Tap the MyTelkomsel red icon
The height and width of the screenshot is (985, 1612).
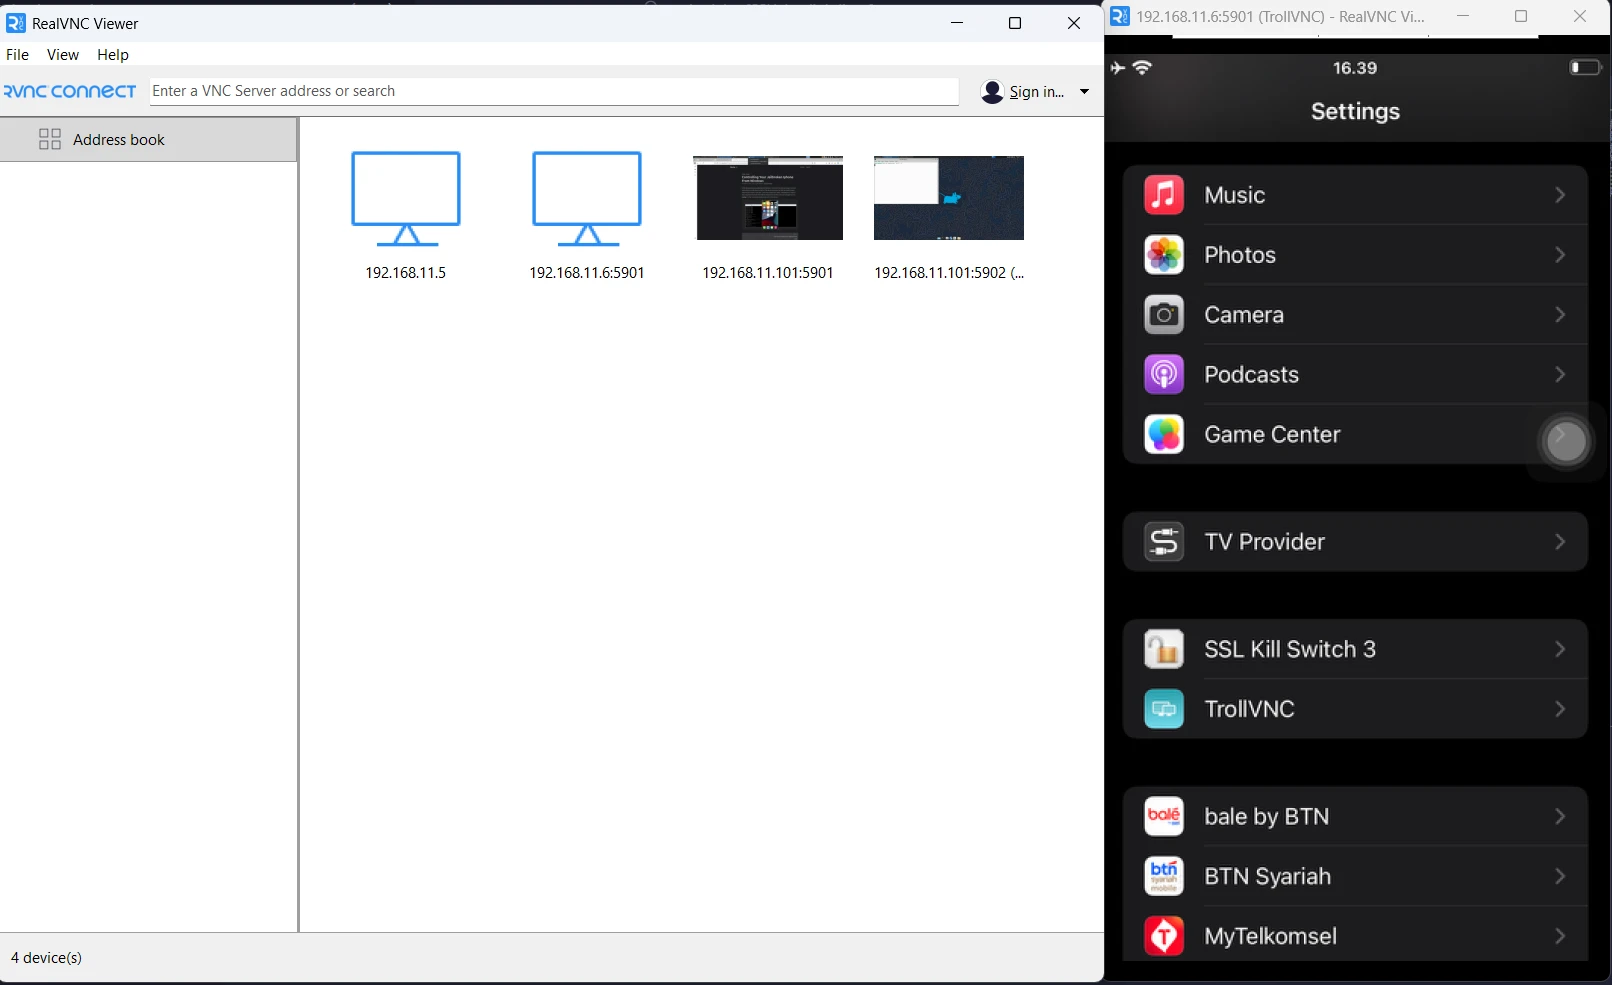tap(1163, 936)
